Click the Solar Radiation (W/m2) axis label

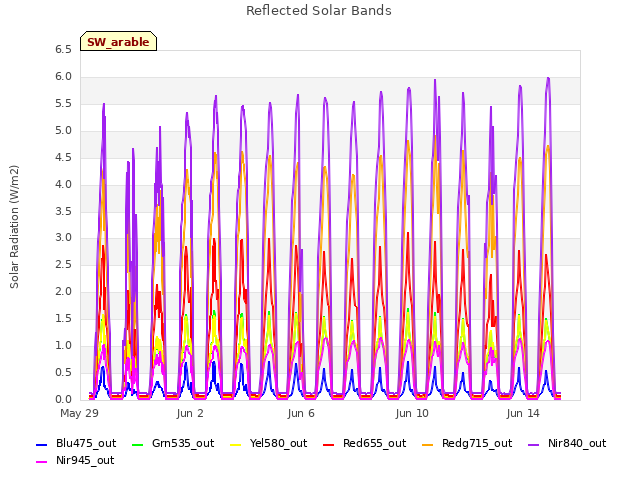pyautogui.click(x=14, y=227)
